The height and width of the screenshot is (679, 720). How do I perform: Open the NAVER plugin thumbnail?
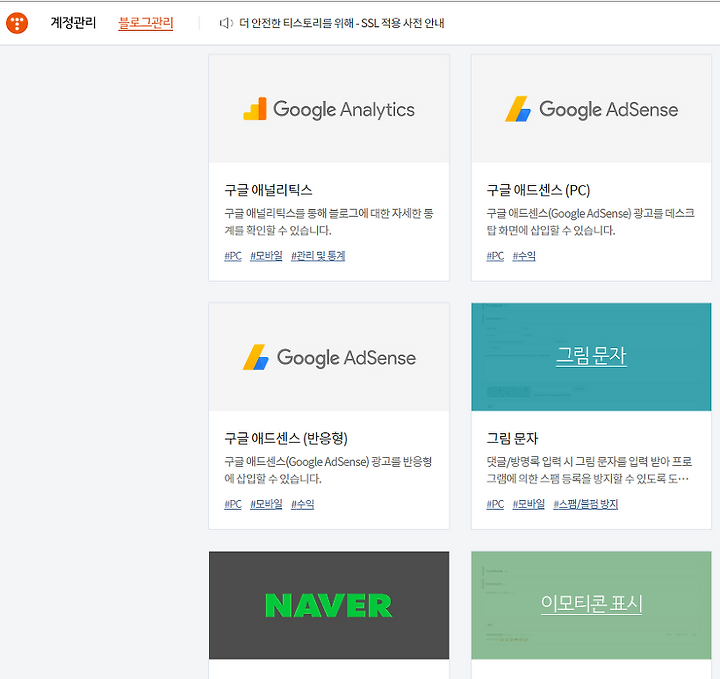(329, 606)
